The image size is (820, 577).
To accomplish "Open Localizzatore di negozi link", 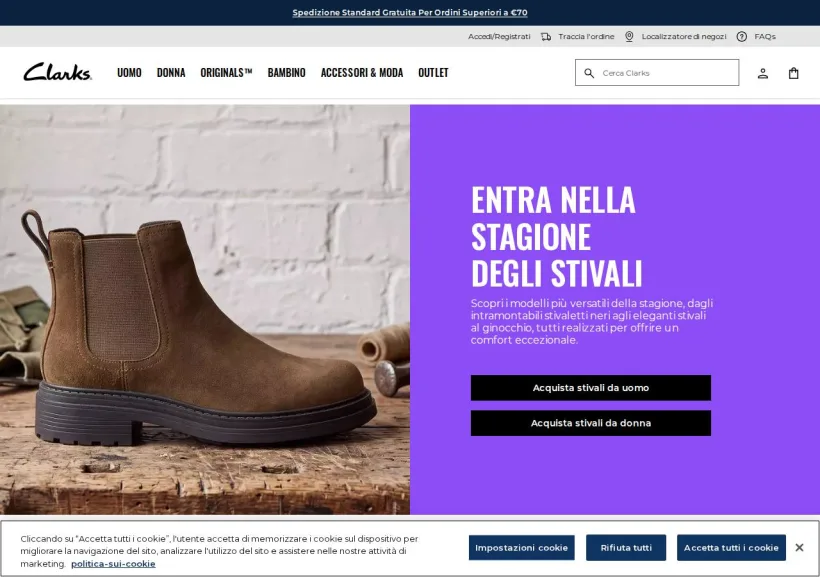I will 684,37.
